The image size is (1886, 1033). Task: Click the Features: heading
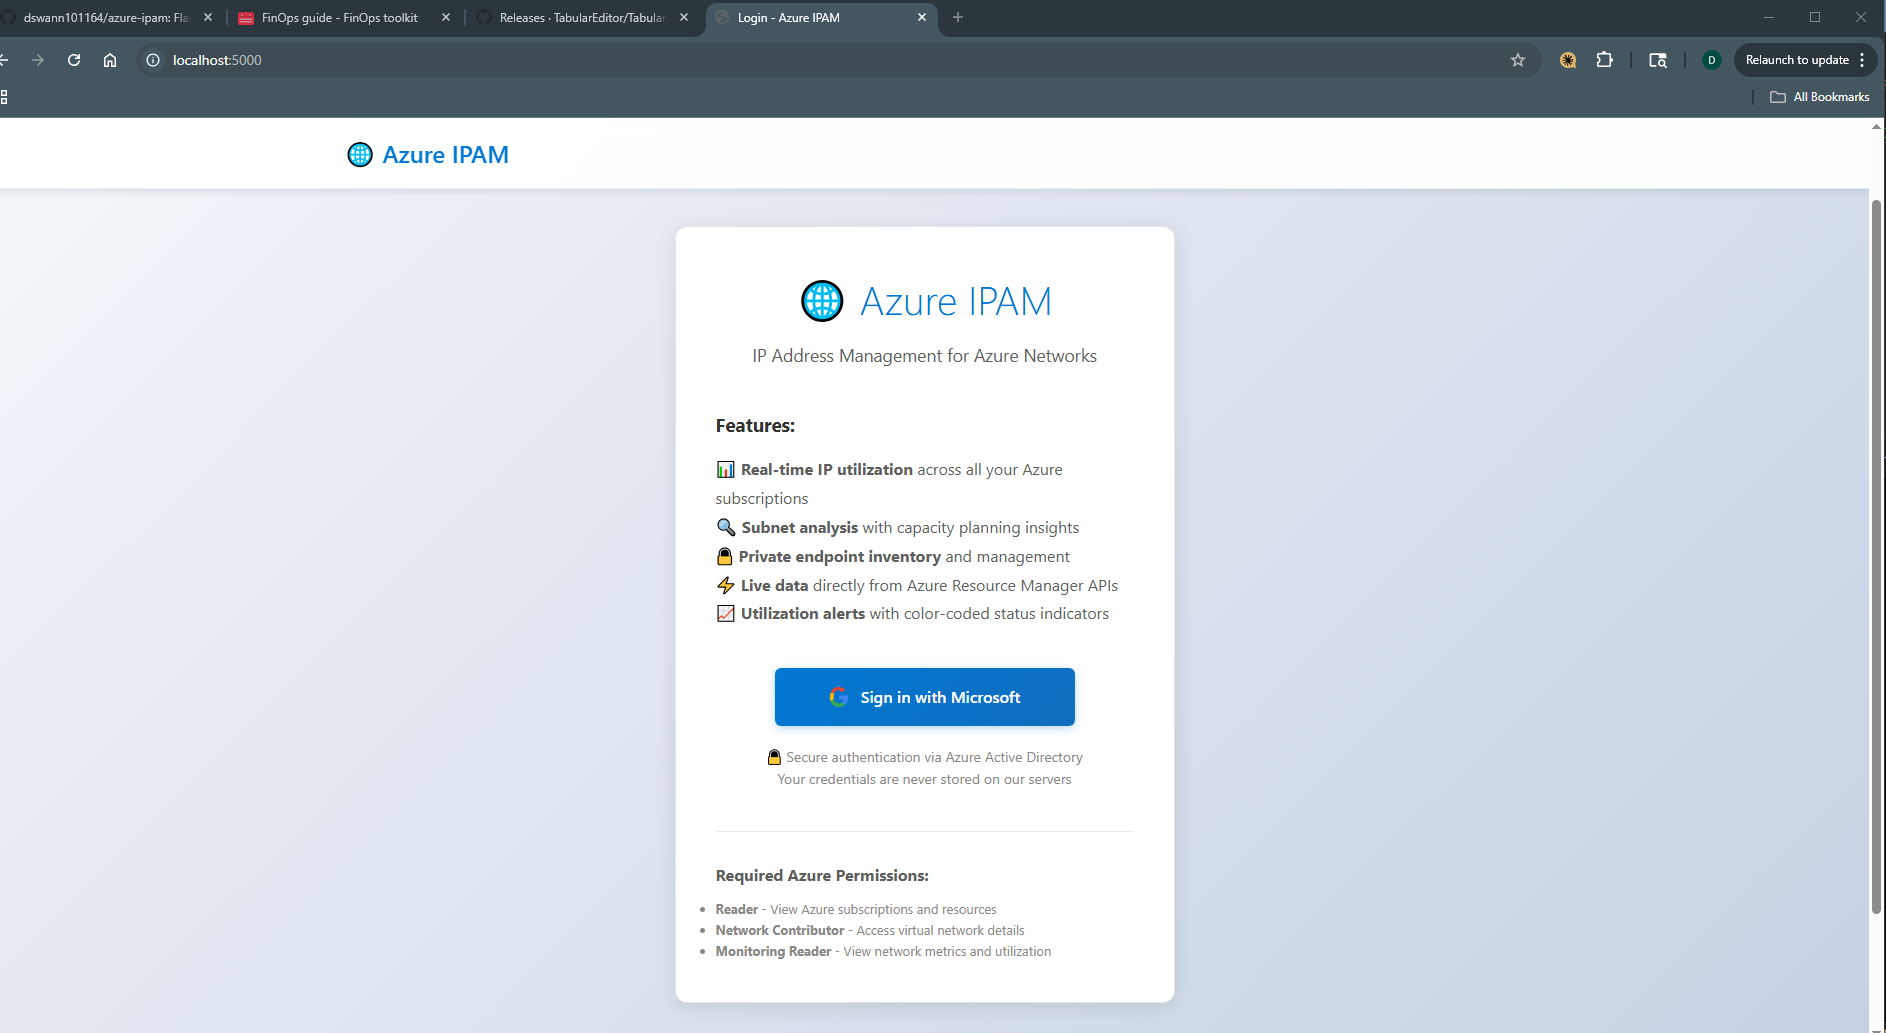pos(755,426)
